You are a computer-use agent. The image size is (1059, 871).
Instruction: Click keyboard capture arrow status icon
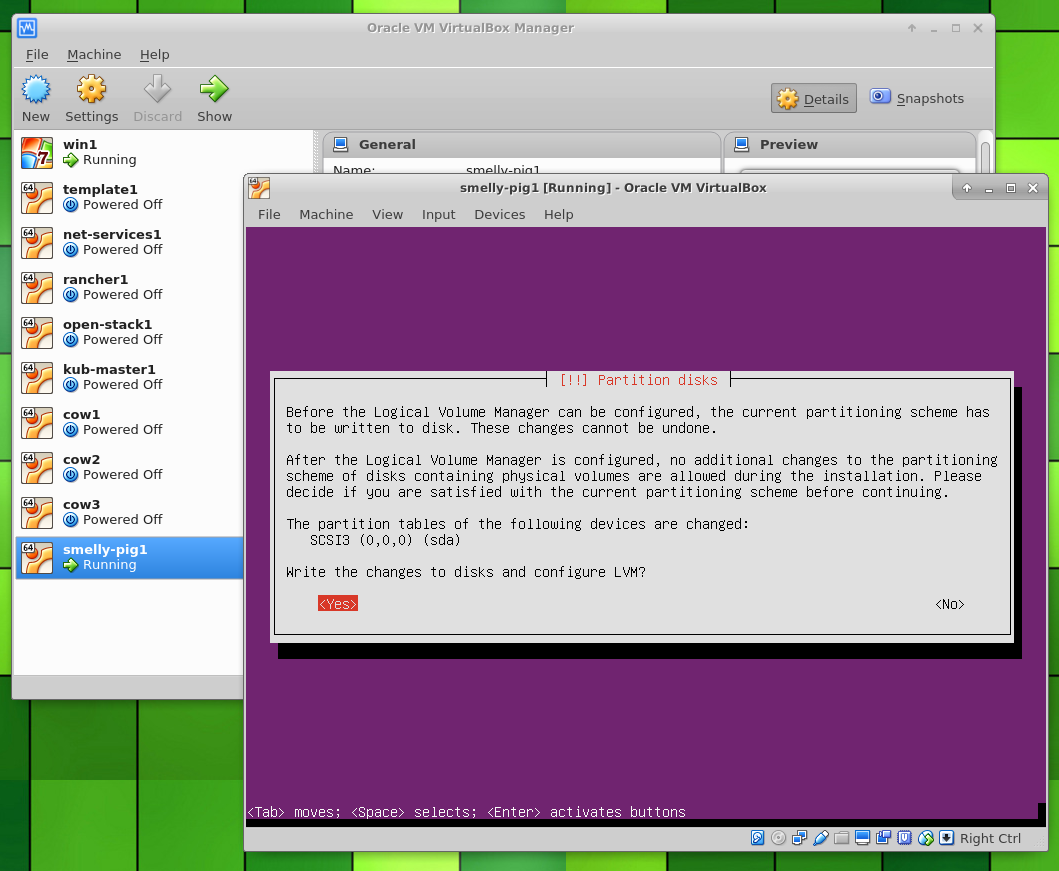click(947, 838)
